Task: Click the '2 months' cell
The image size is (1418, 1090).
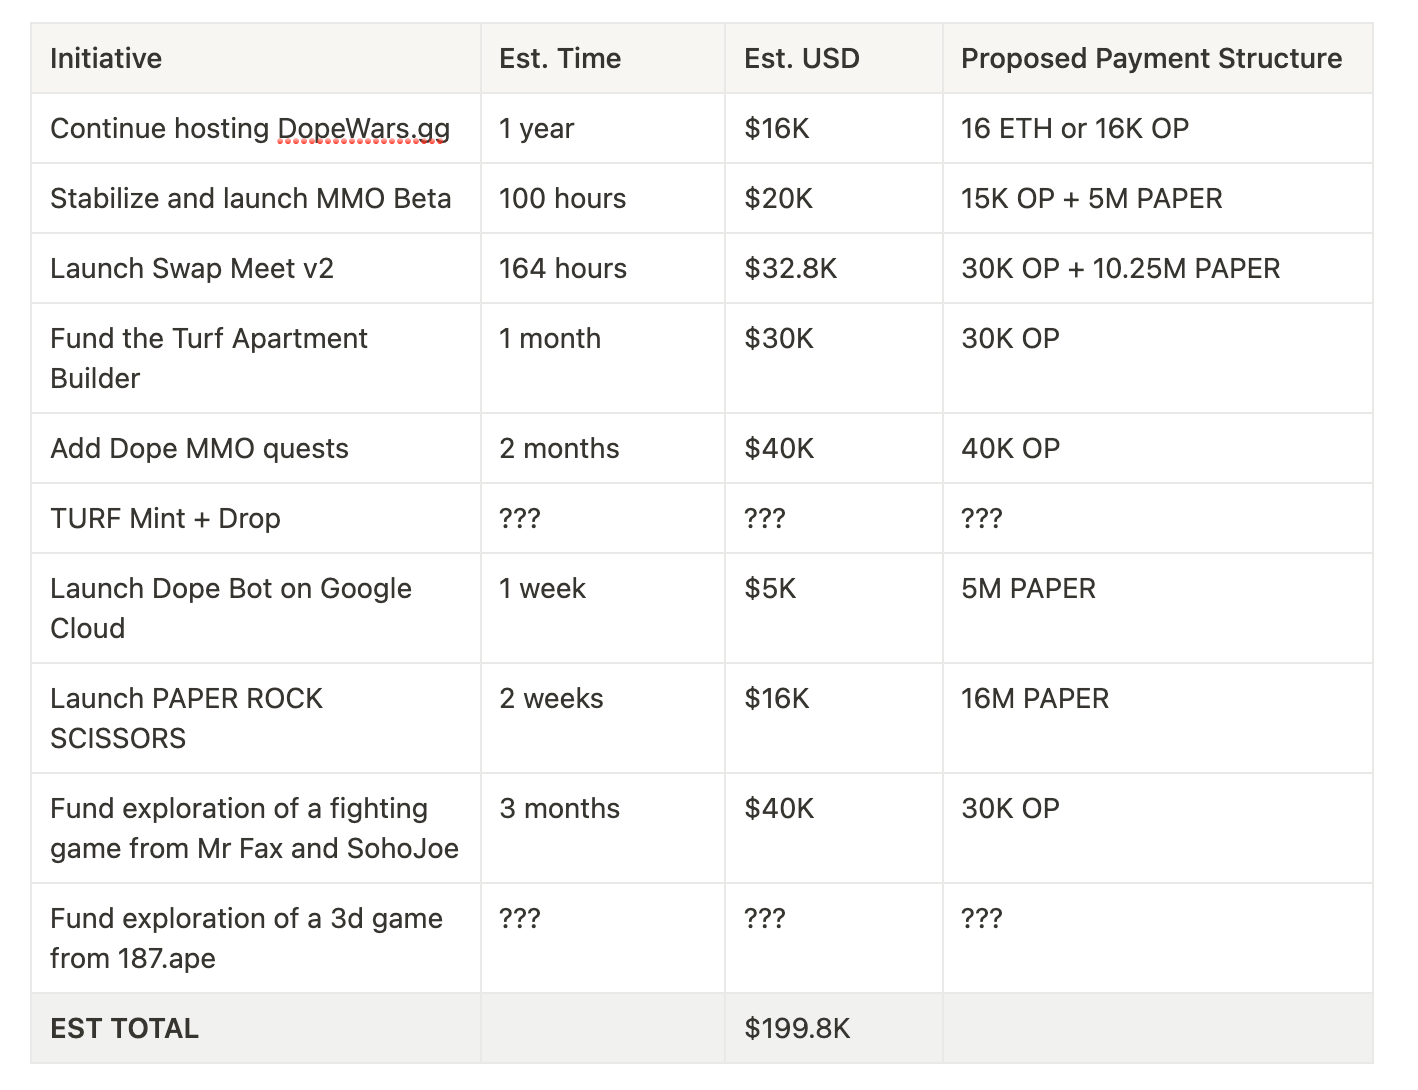Action: click(603, 448)
